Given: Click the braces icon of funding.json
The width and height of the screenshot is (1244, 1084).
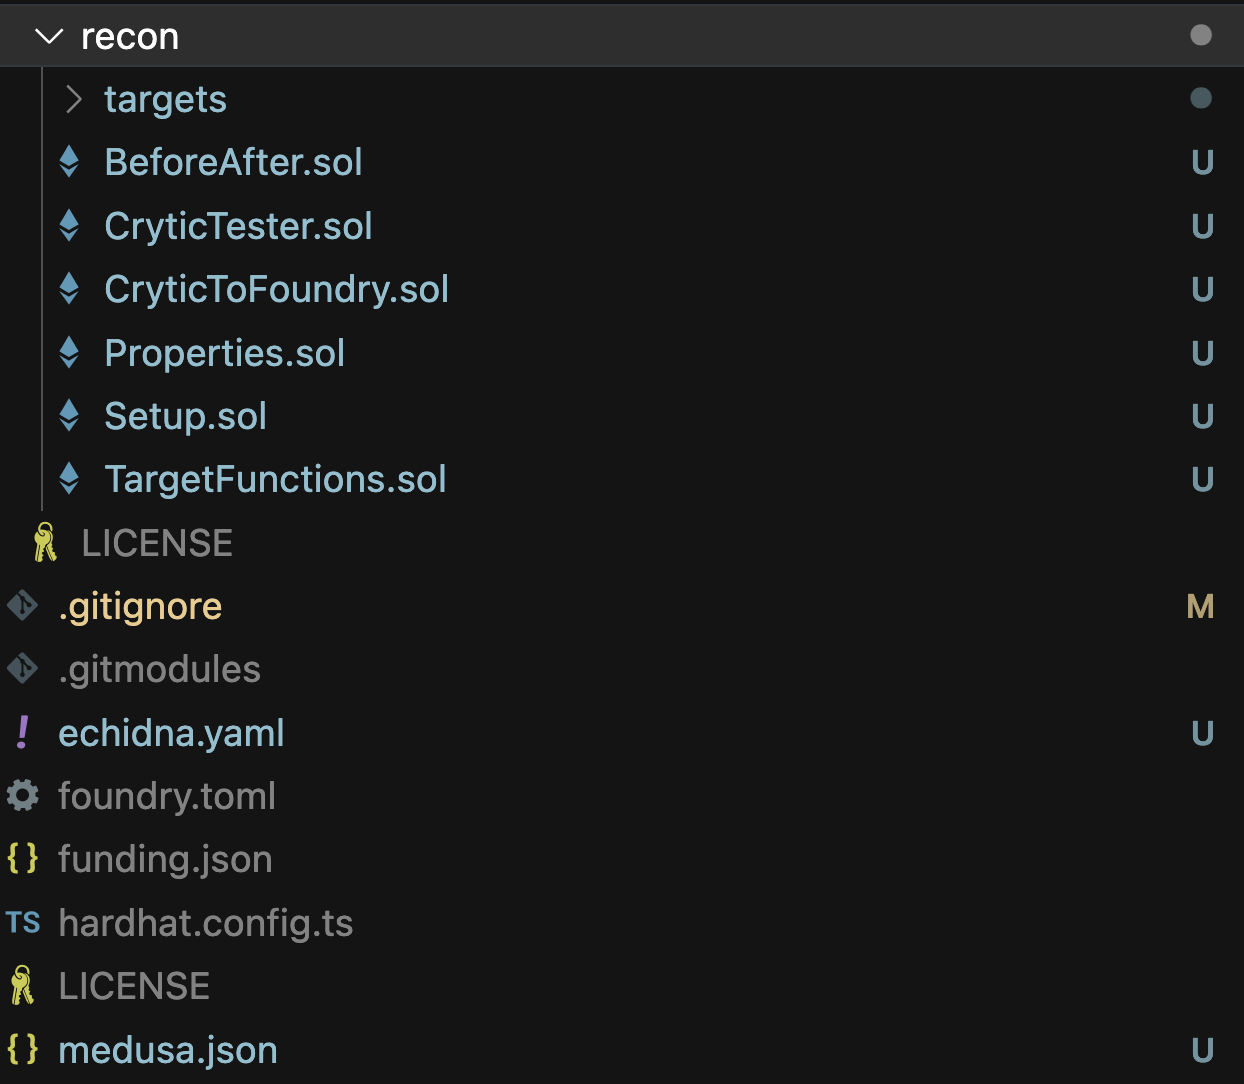Looking at the screenshot, I should [22, 858].
